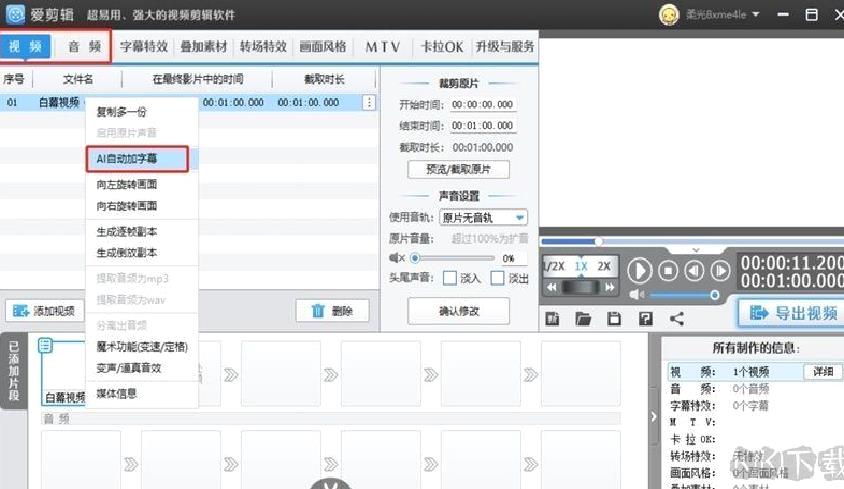Click the 原片音量 volume slider handle

415,258
